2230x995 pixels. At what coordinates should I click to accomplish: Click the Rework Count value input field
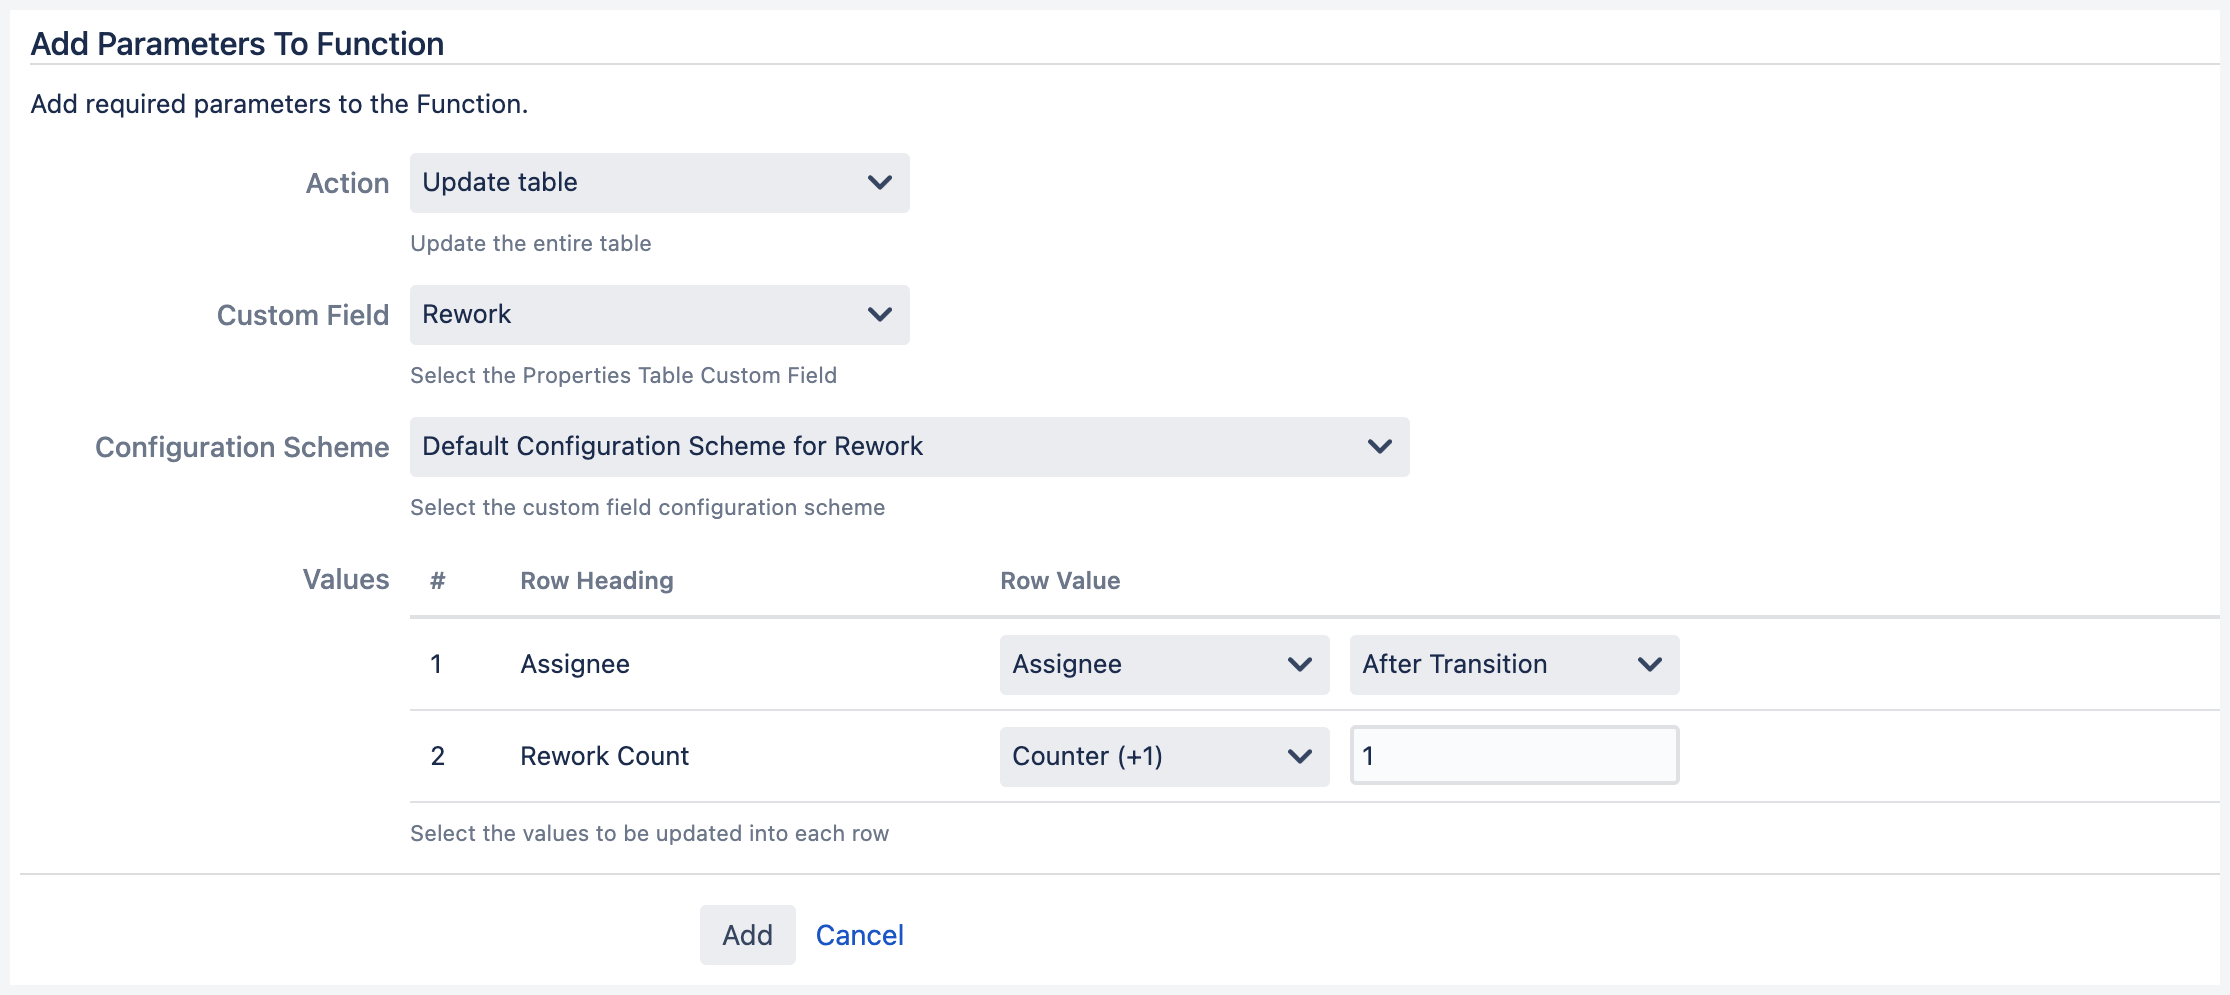coord(1514,756)
